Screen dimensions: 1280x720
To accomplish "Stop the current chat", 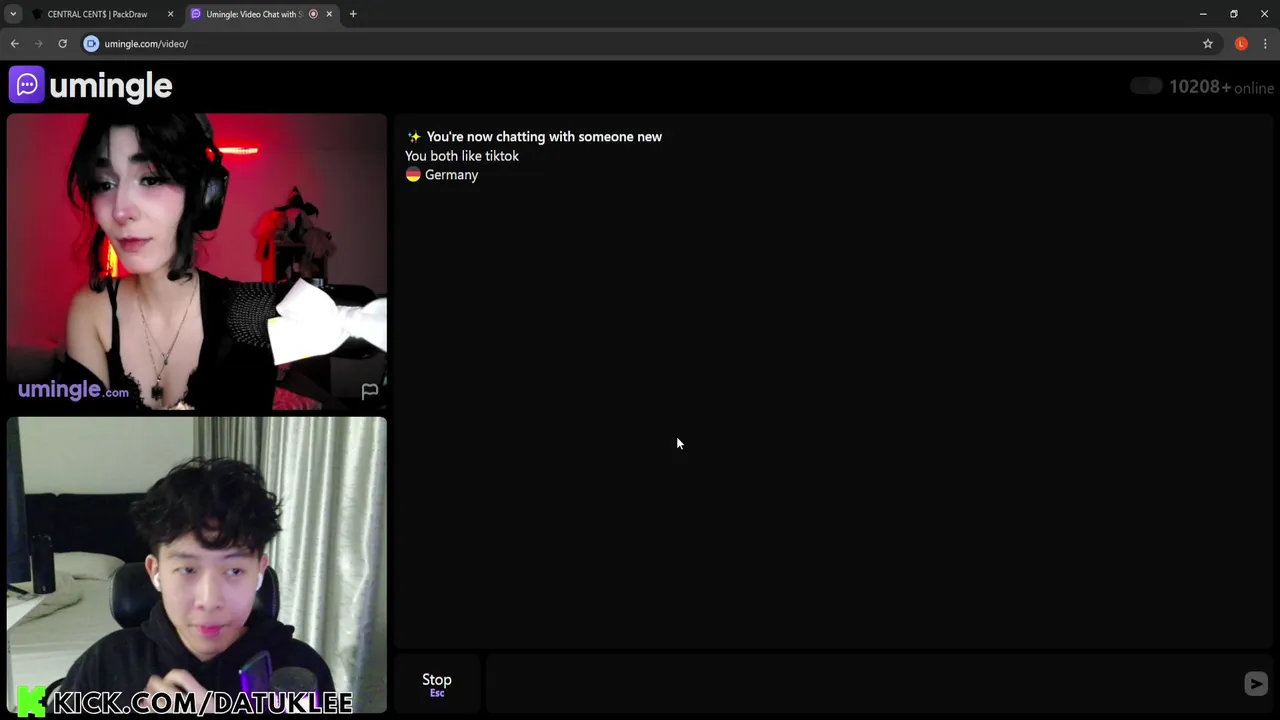I will [437, 684].
